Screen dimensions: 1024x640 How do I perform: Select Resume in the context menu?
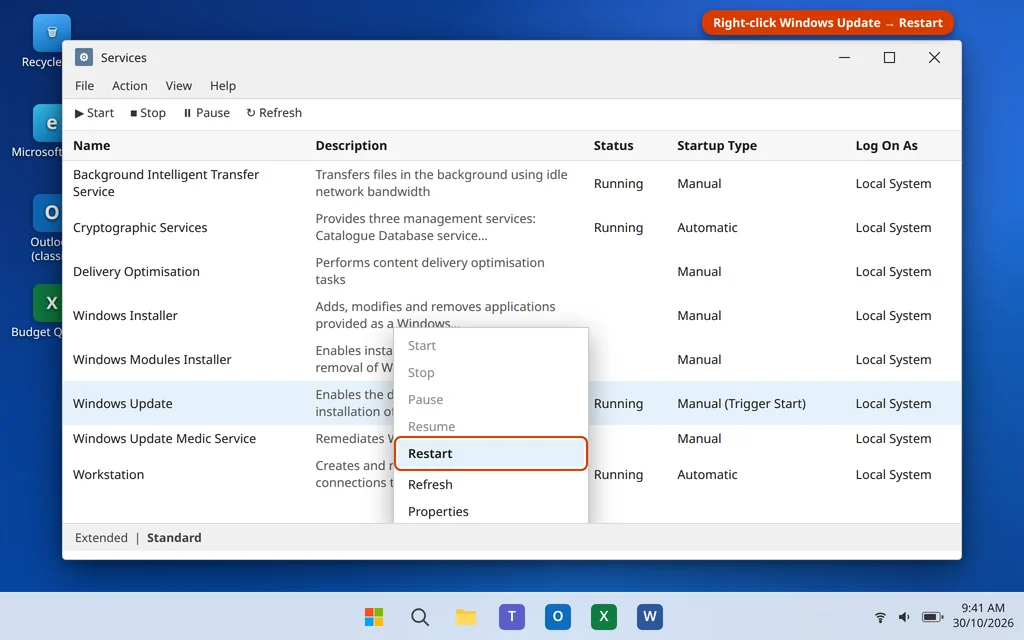[x=490, y=426]
